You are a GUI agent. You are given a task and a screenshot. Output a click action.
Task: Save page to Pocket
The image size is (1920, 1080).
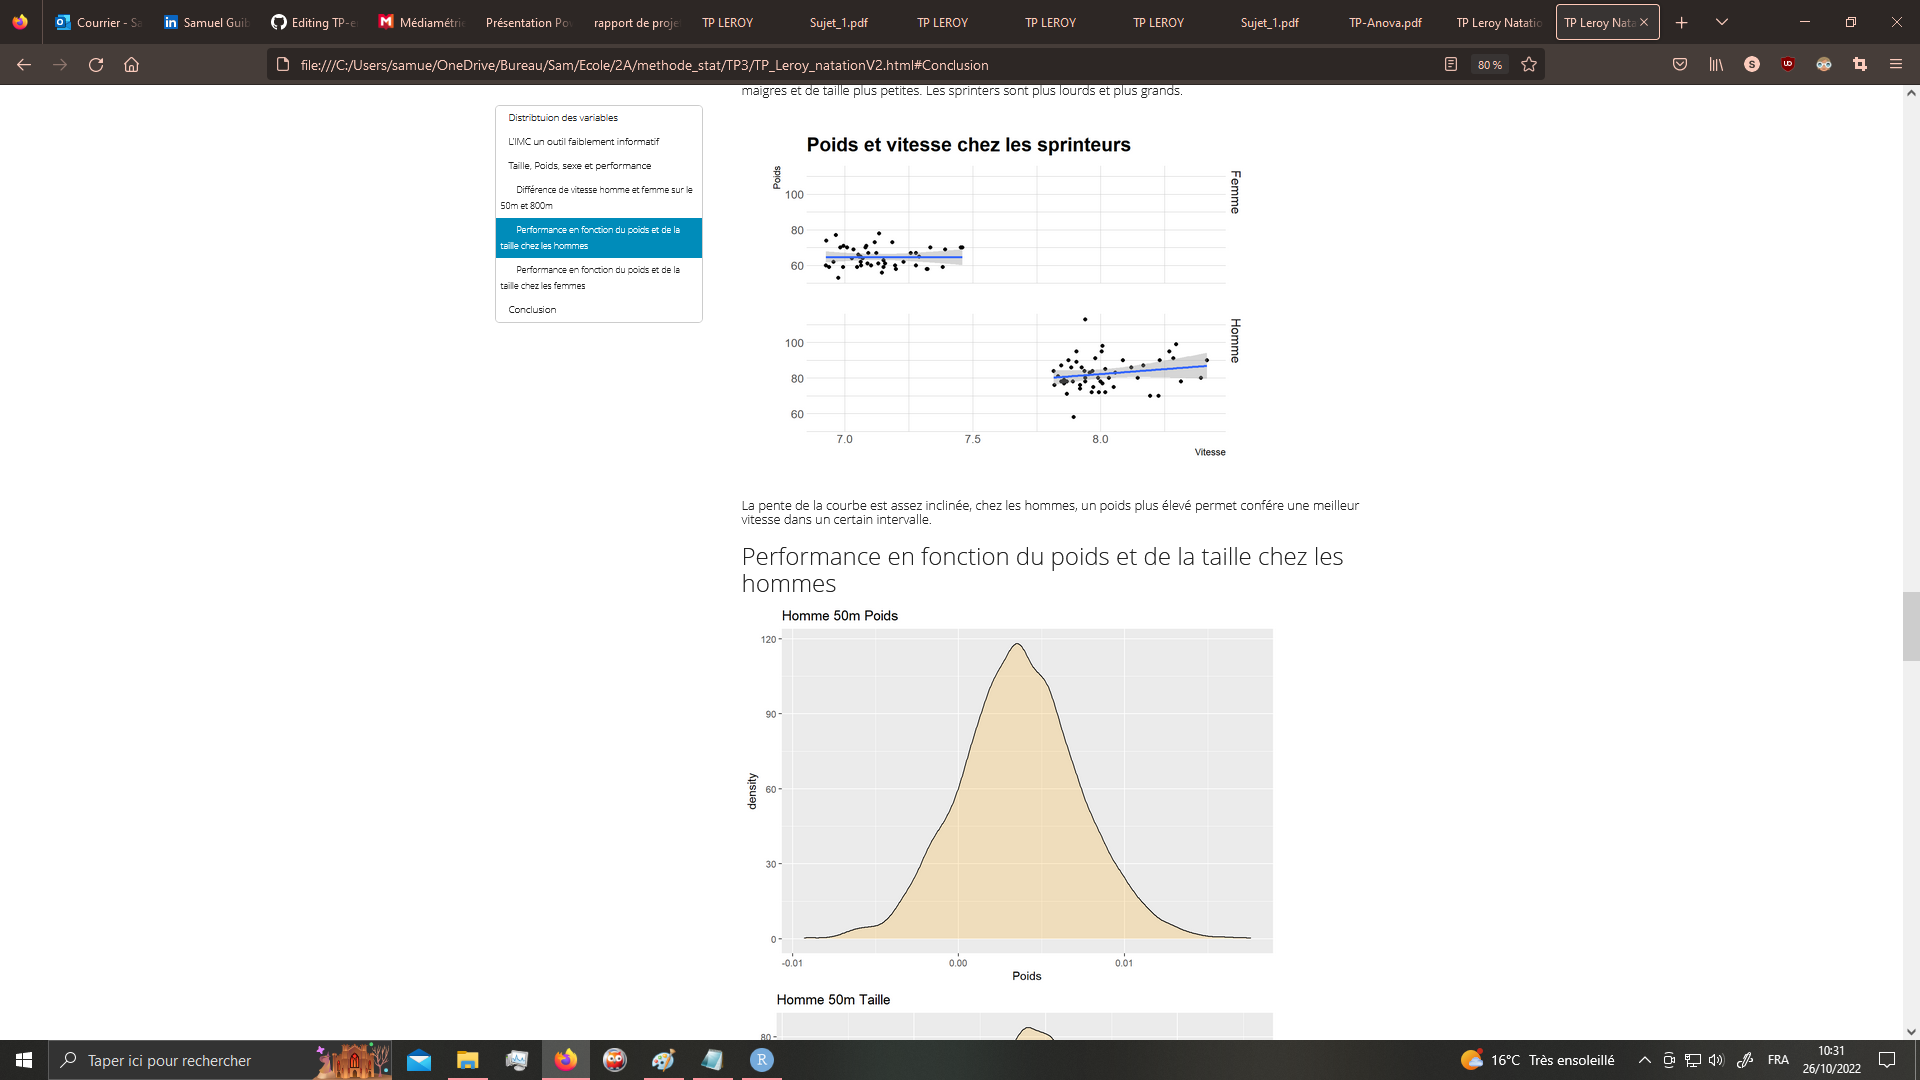pos(1680,65)
